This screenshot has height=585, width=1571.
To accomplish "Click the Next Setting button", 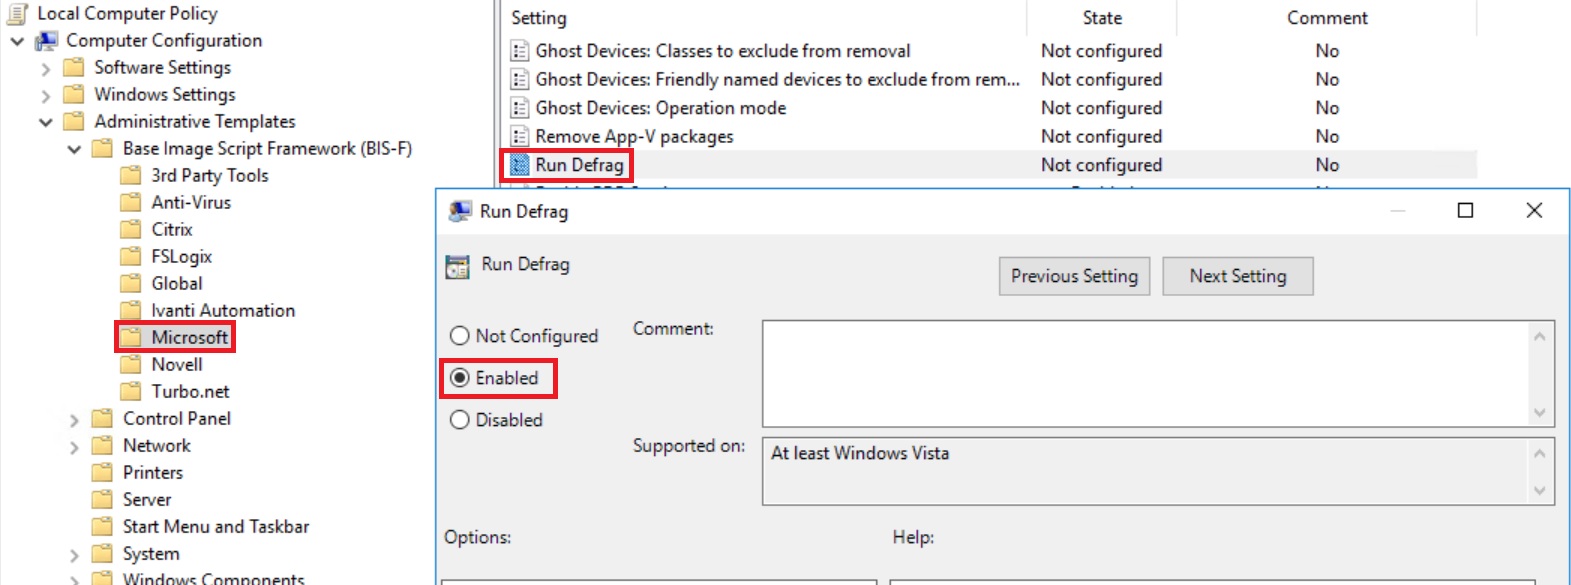I will click(x=1238, y=276).
